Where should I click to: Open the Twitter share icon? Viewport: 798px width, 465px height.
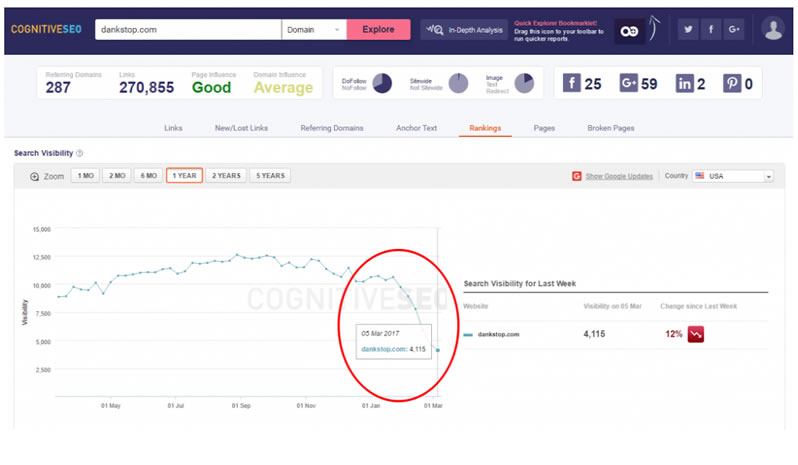(x=688, y=30)
